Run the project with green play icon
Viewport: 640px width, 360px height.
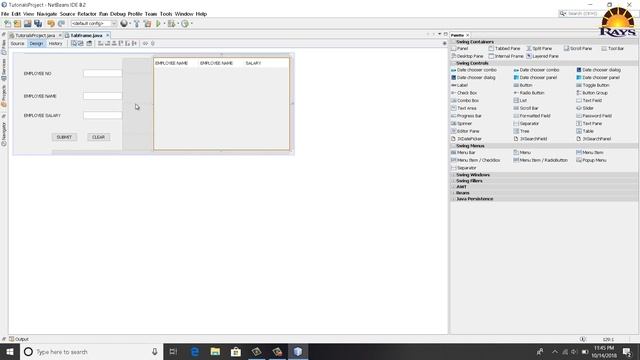pyautogui.click(x=158, y=24)
